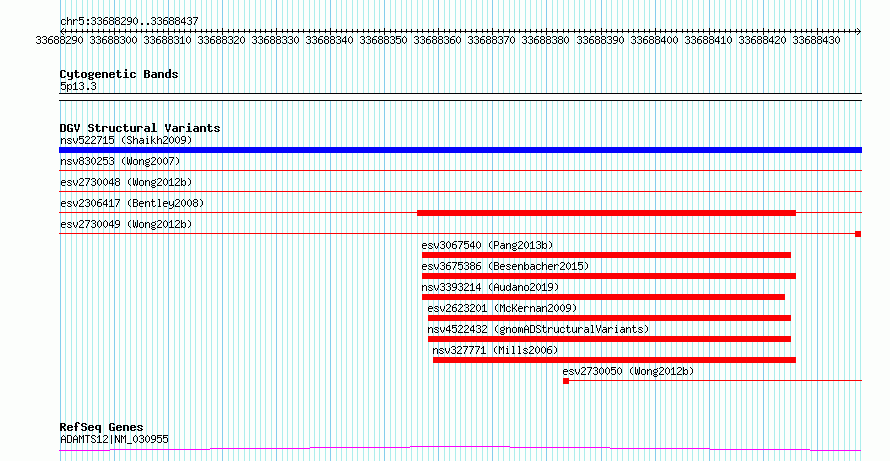This screenshot has width=890, height=461.
Task: Open variant nsv3393214 (Audano2019) label
Action: pyautogui.click(x=490, y=287)
